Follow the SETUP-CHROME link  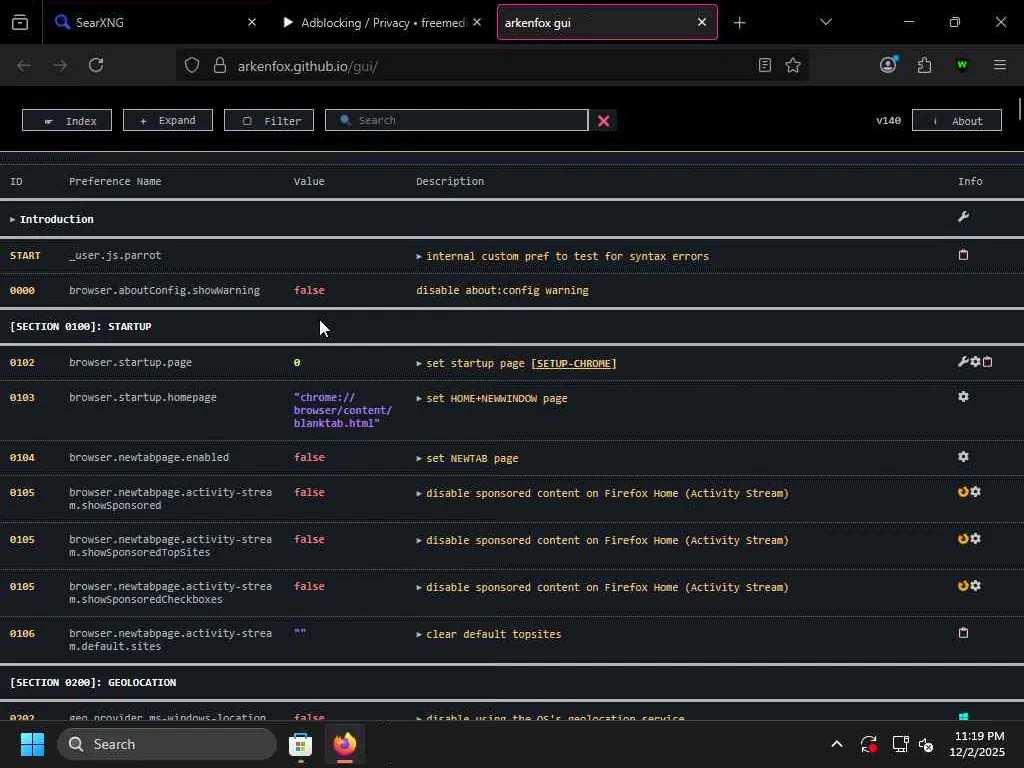573,364
